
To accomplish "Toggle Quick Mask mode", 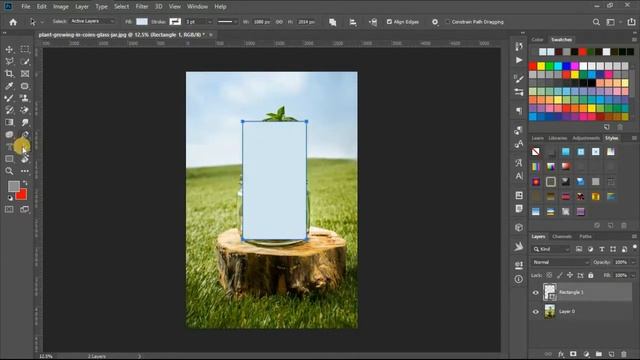I will 9,209.
